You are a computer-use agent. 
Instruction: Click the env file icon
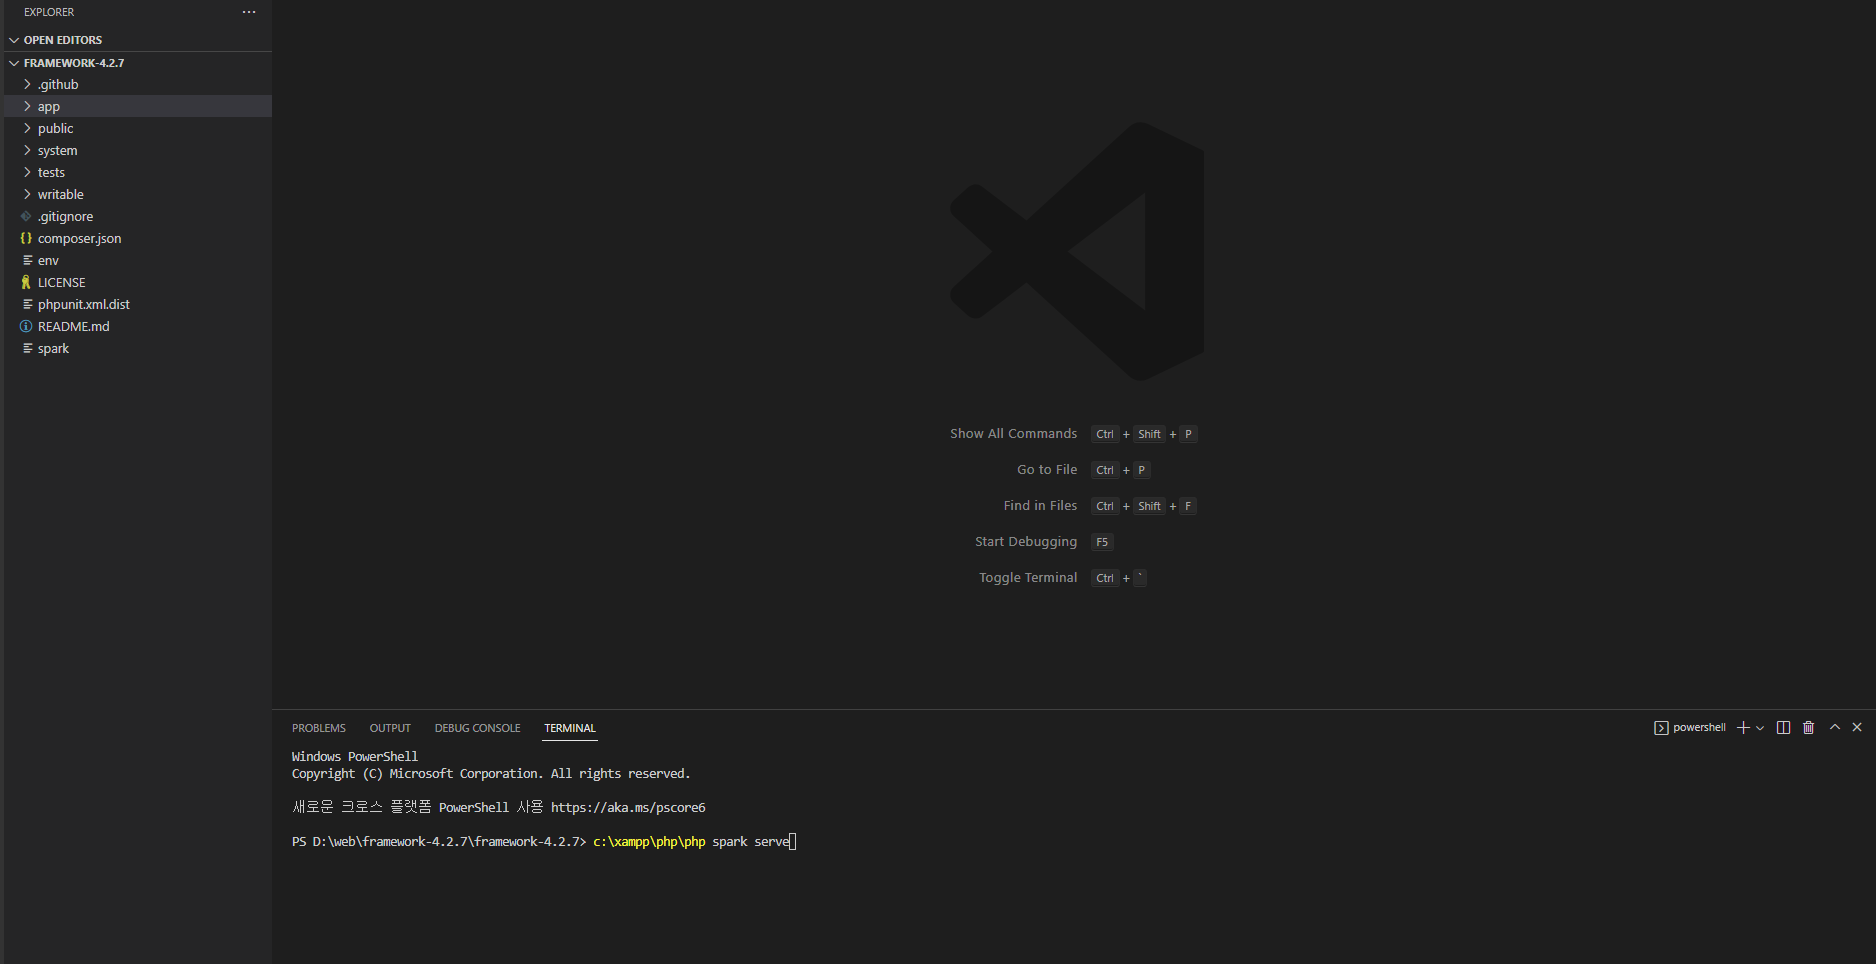(x=27, y=260)
